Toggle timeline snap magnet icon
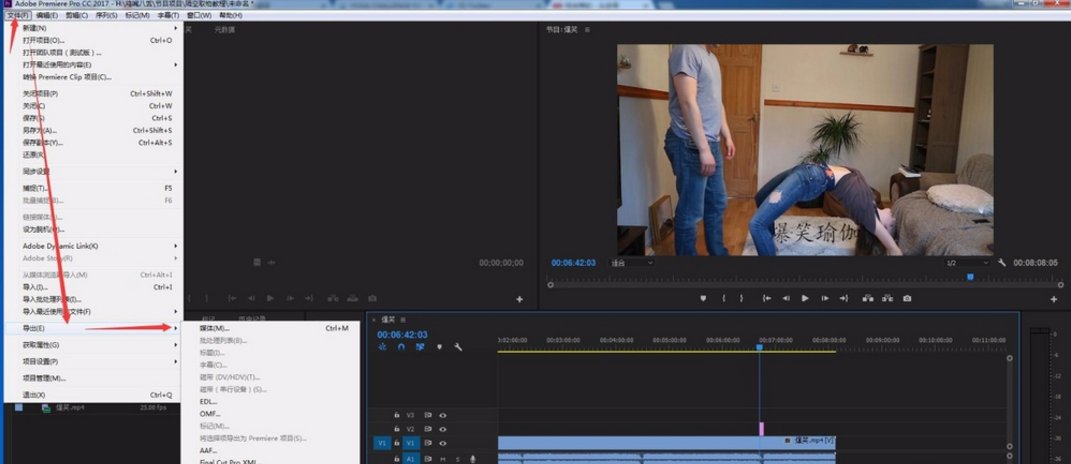This screenshot has height=464, width=1071. [401, 347]
